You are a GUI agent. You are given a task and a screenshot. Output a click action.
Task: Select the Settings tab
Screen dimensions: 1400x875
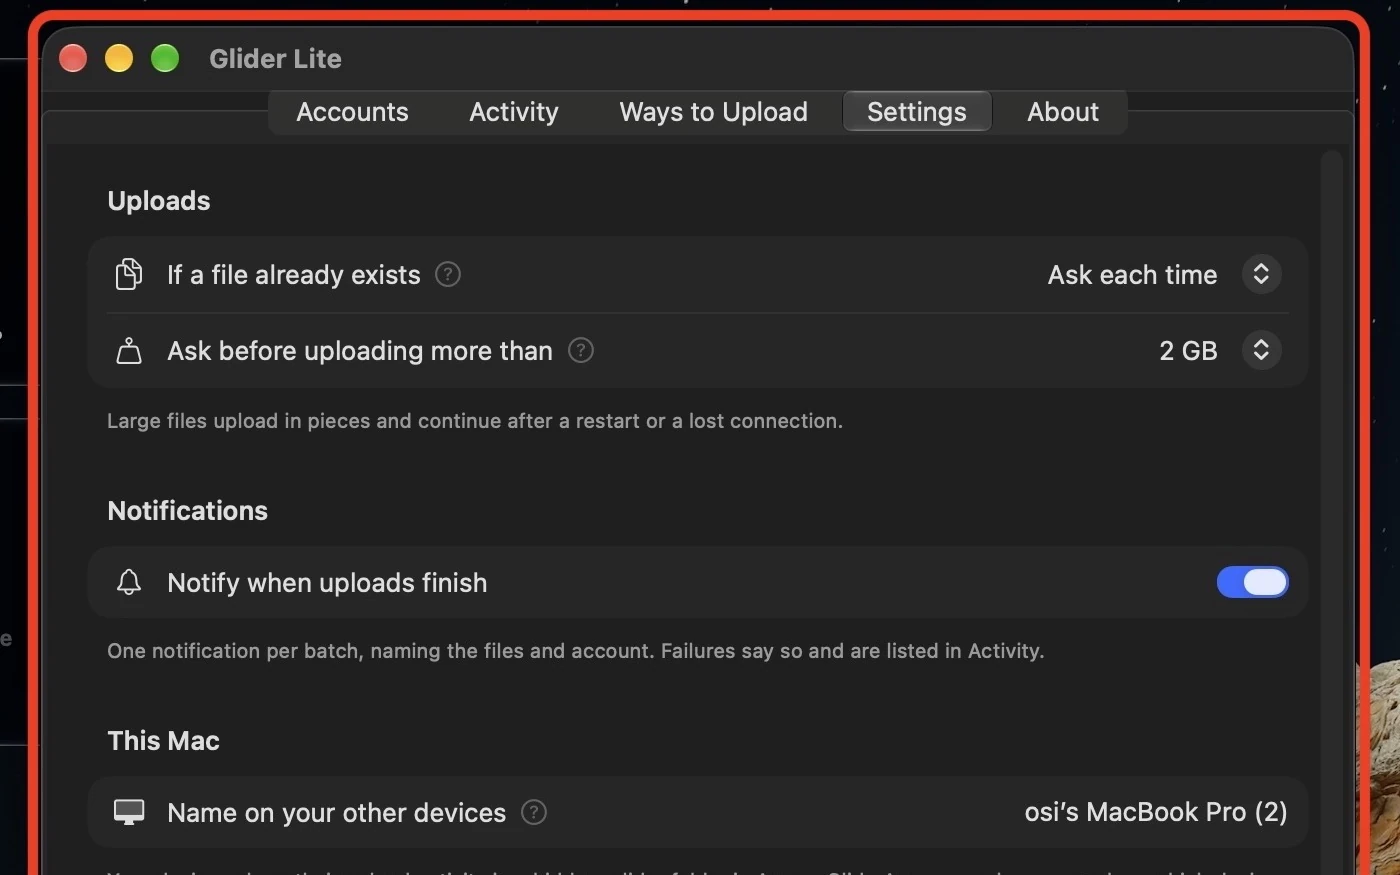tap(917, 112)
